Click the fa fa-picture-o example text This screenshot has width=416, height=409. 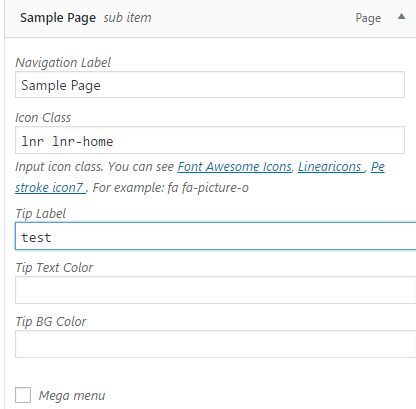pos(208,188)
